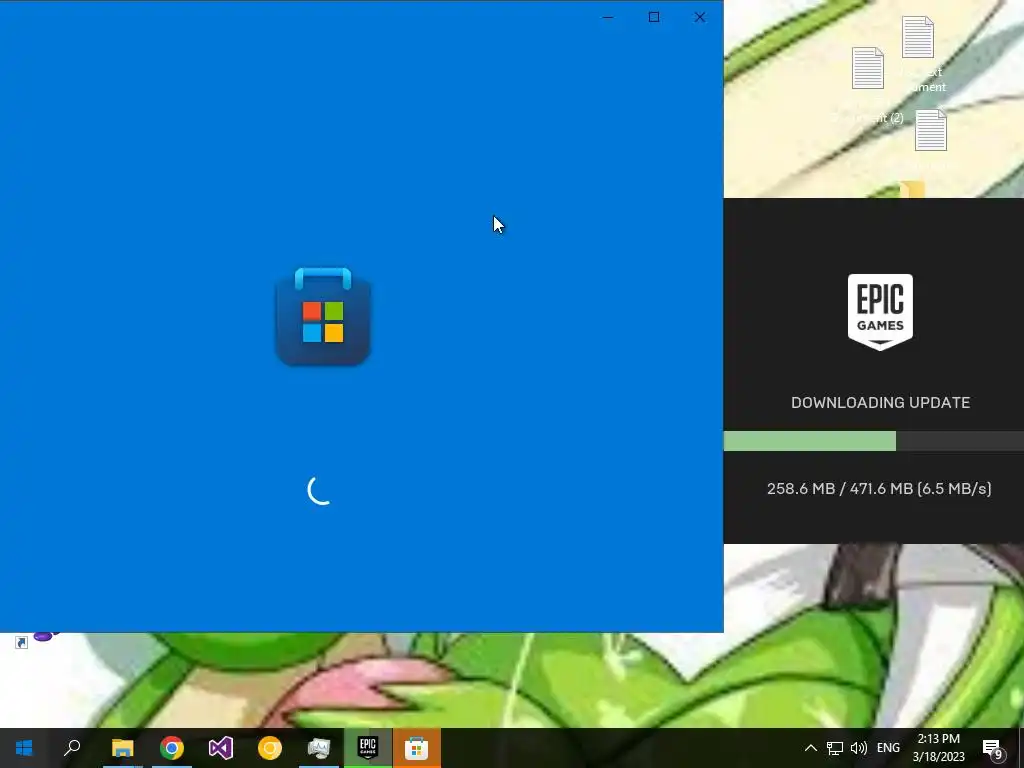This screenshot has height=768, width=1024.
Task: Switch ENG input language indicator
Action: [x=888, y=748]
